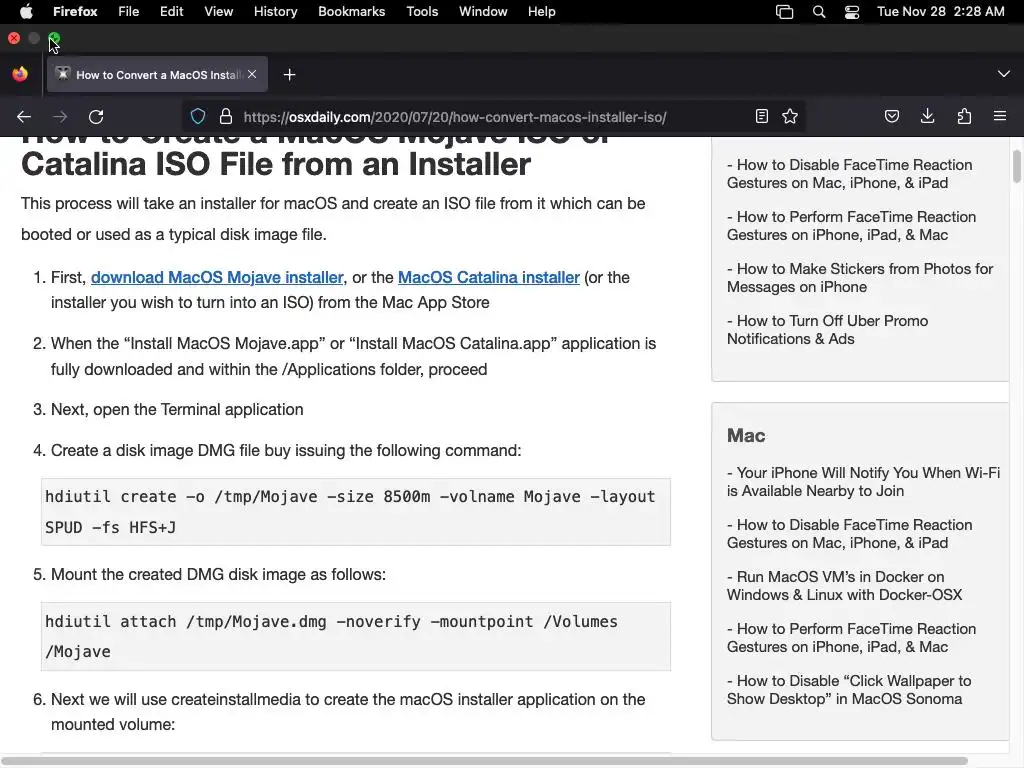Open a new tab with plus button
Viewport: 1024px width, 768px height.
pos(289,75)
